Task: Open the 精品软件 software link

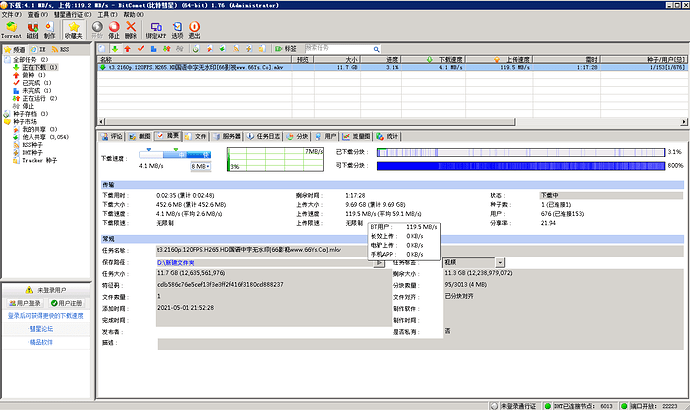Action: point(41,342)
